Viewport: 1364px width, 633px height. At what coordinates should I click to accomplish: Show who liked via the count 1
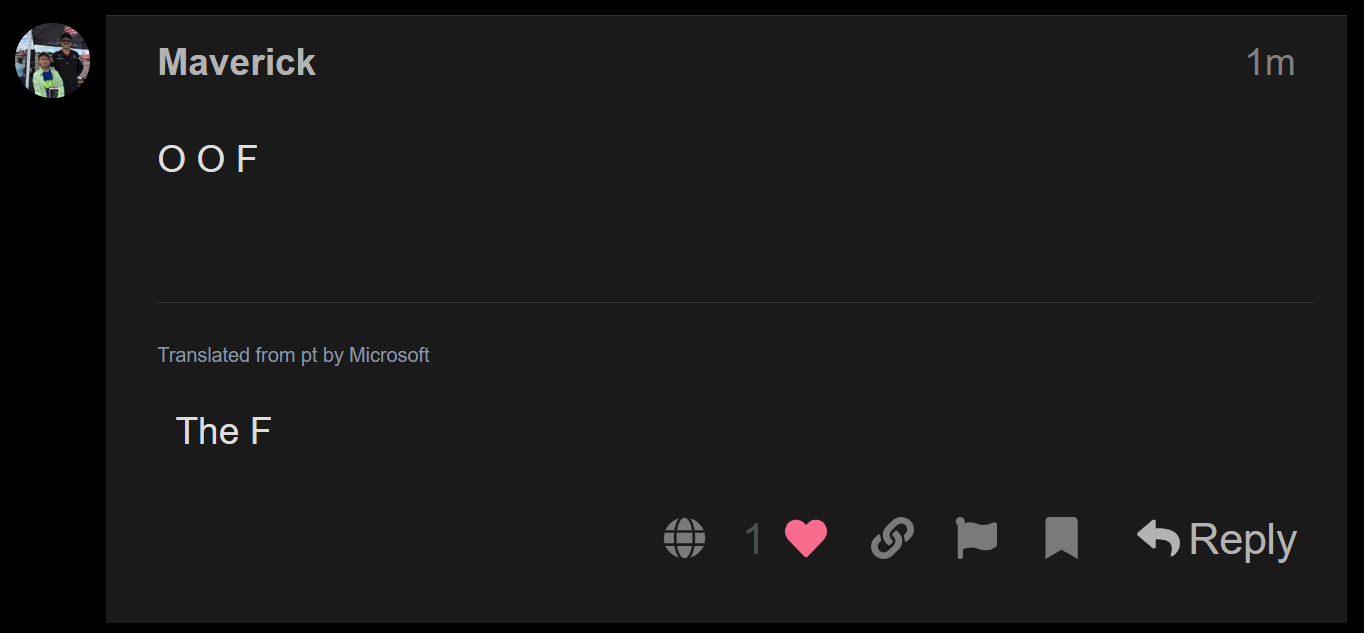[x=753, y=540]
